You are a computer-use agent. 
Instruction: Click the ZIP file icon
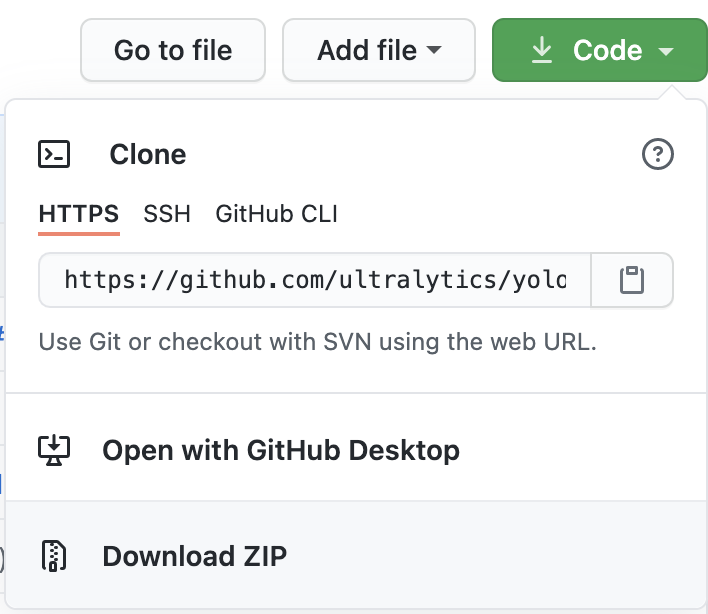click(53, 556)
